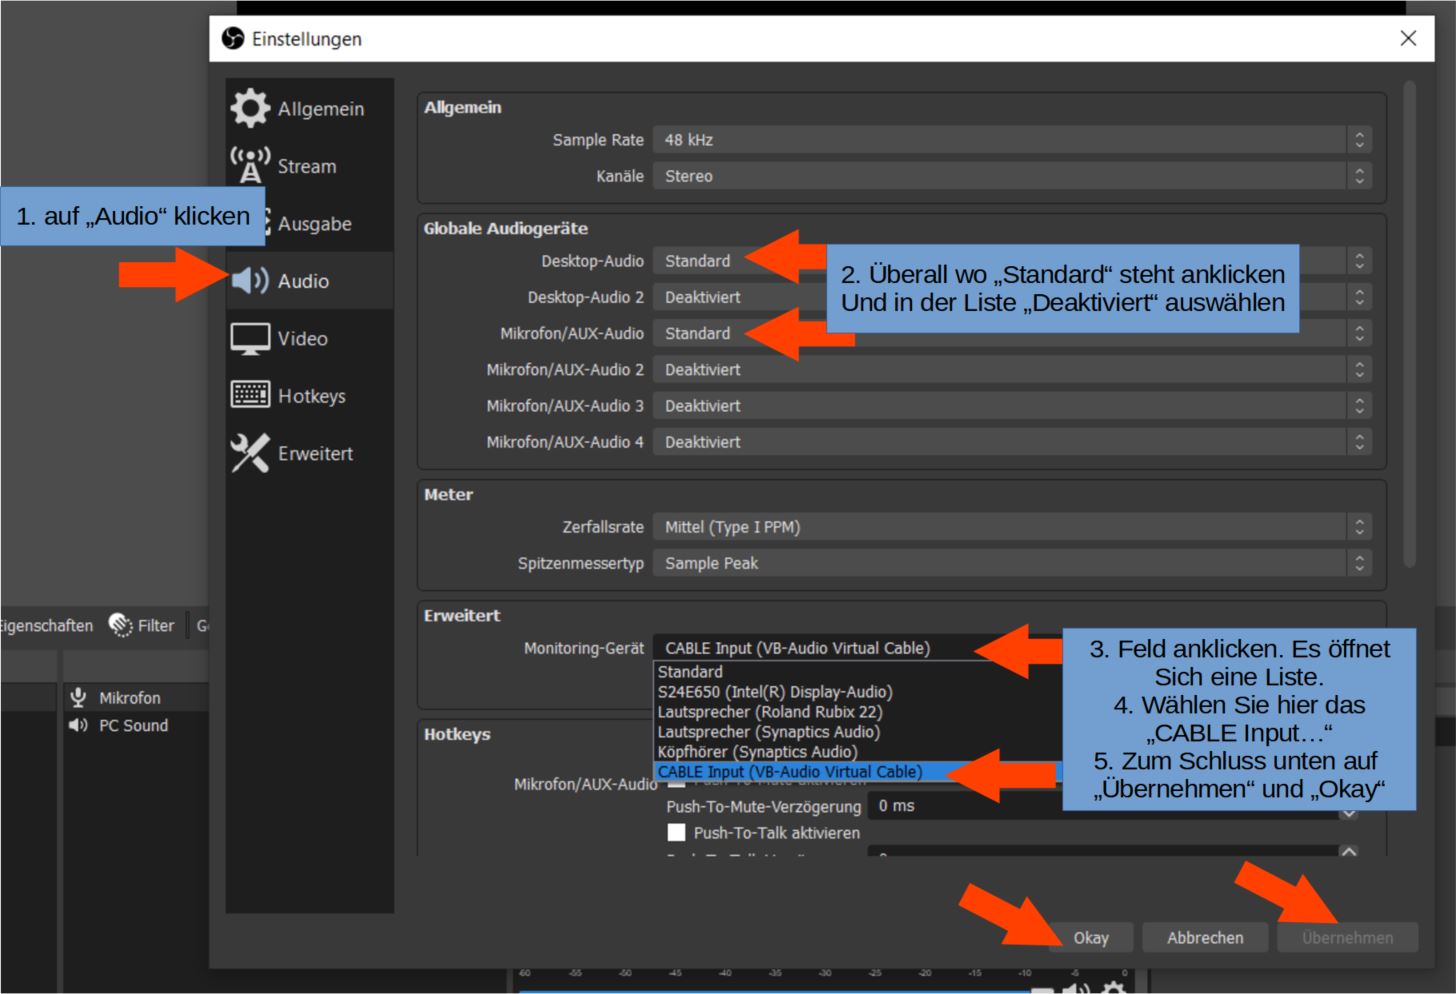Choose CABLE Input (VB-Audio Virtual Cable) in list

(x=790, y=772)
